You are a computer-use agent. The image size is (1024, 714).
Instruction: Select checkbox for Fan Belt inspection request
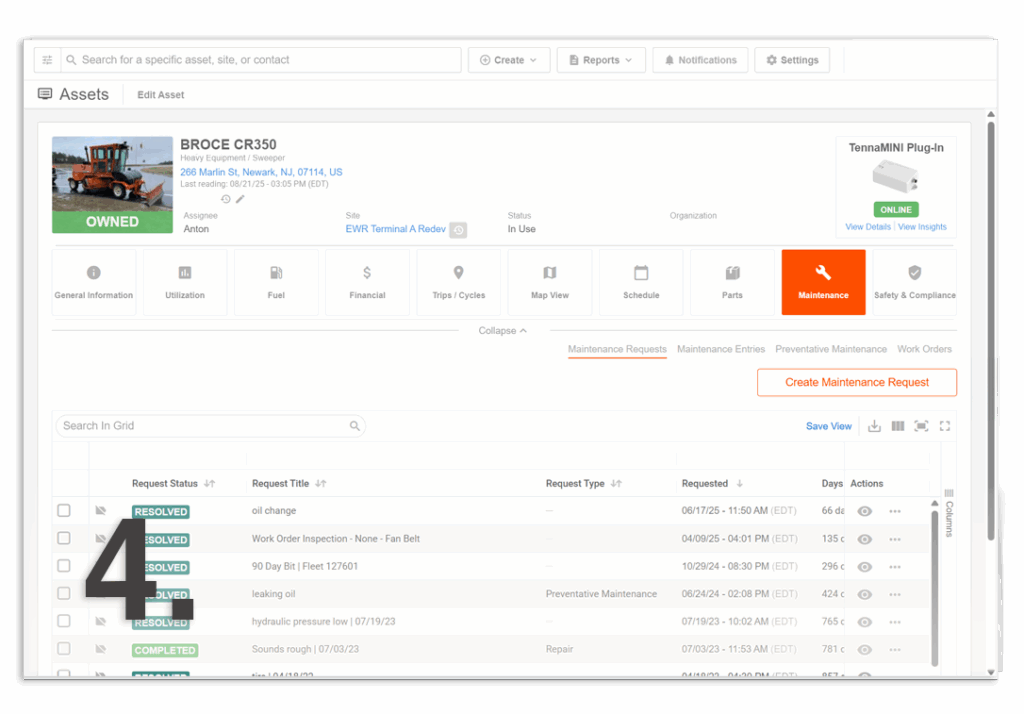(x=64, y=538)
